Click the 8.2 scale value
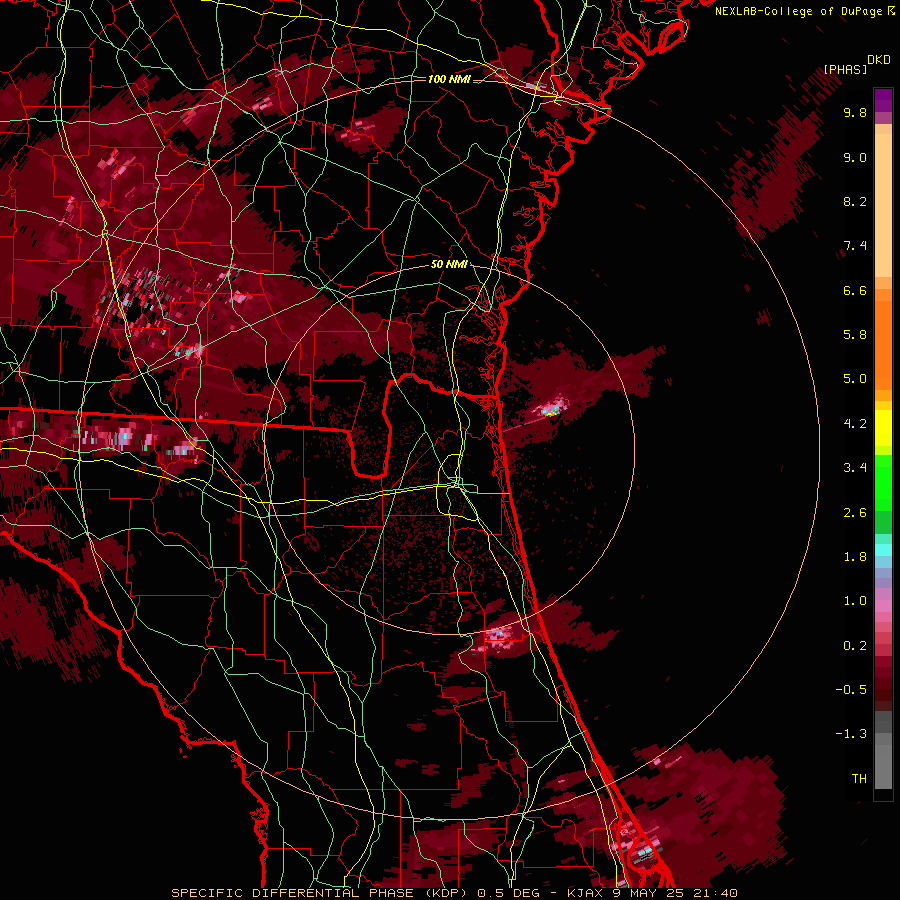The width and height of the screenshot is (900, 900). click(x=855, y=201)
